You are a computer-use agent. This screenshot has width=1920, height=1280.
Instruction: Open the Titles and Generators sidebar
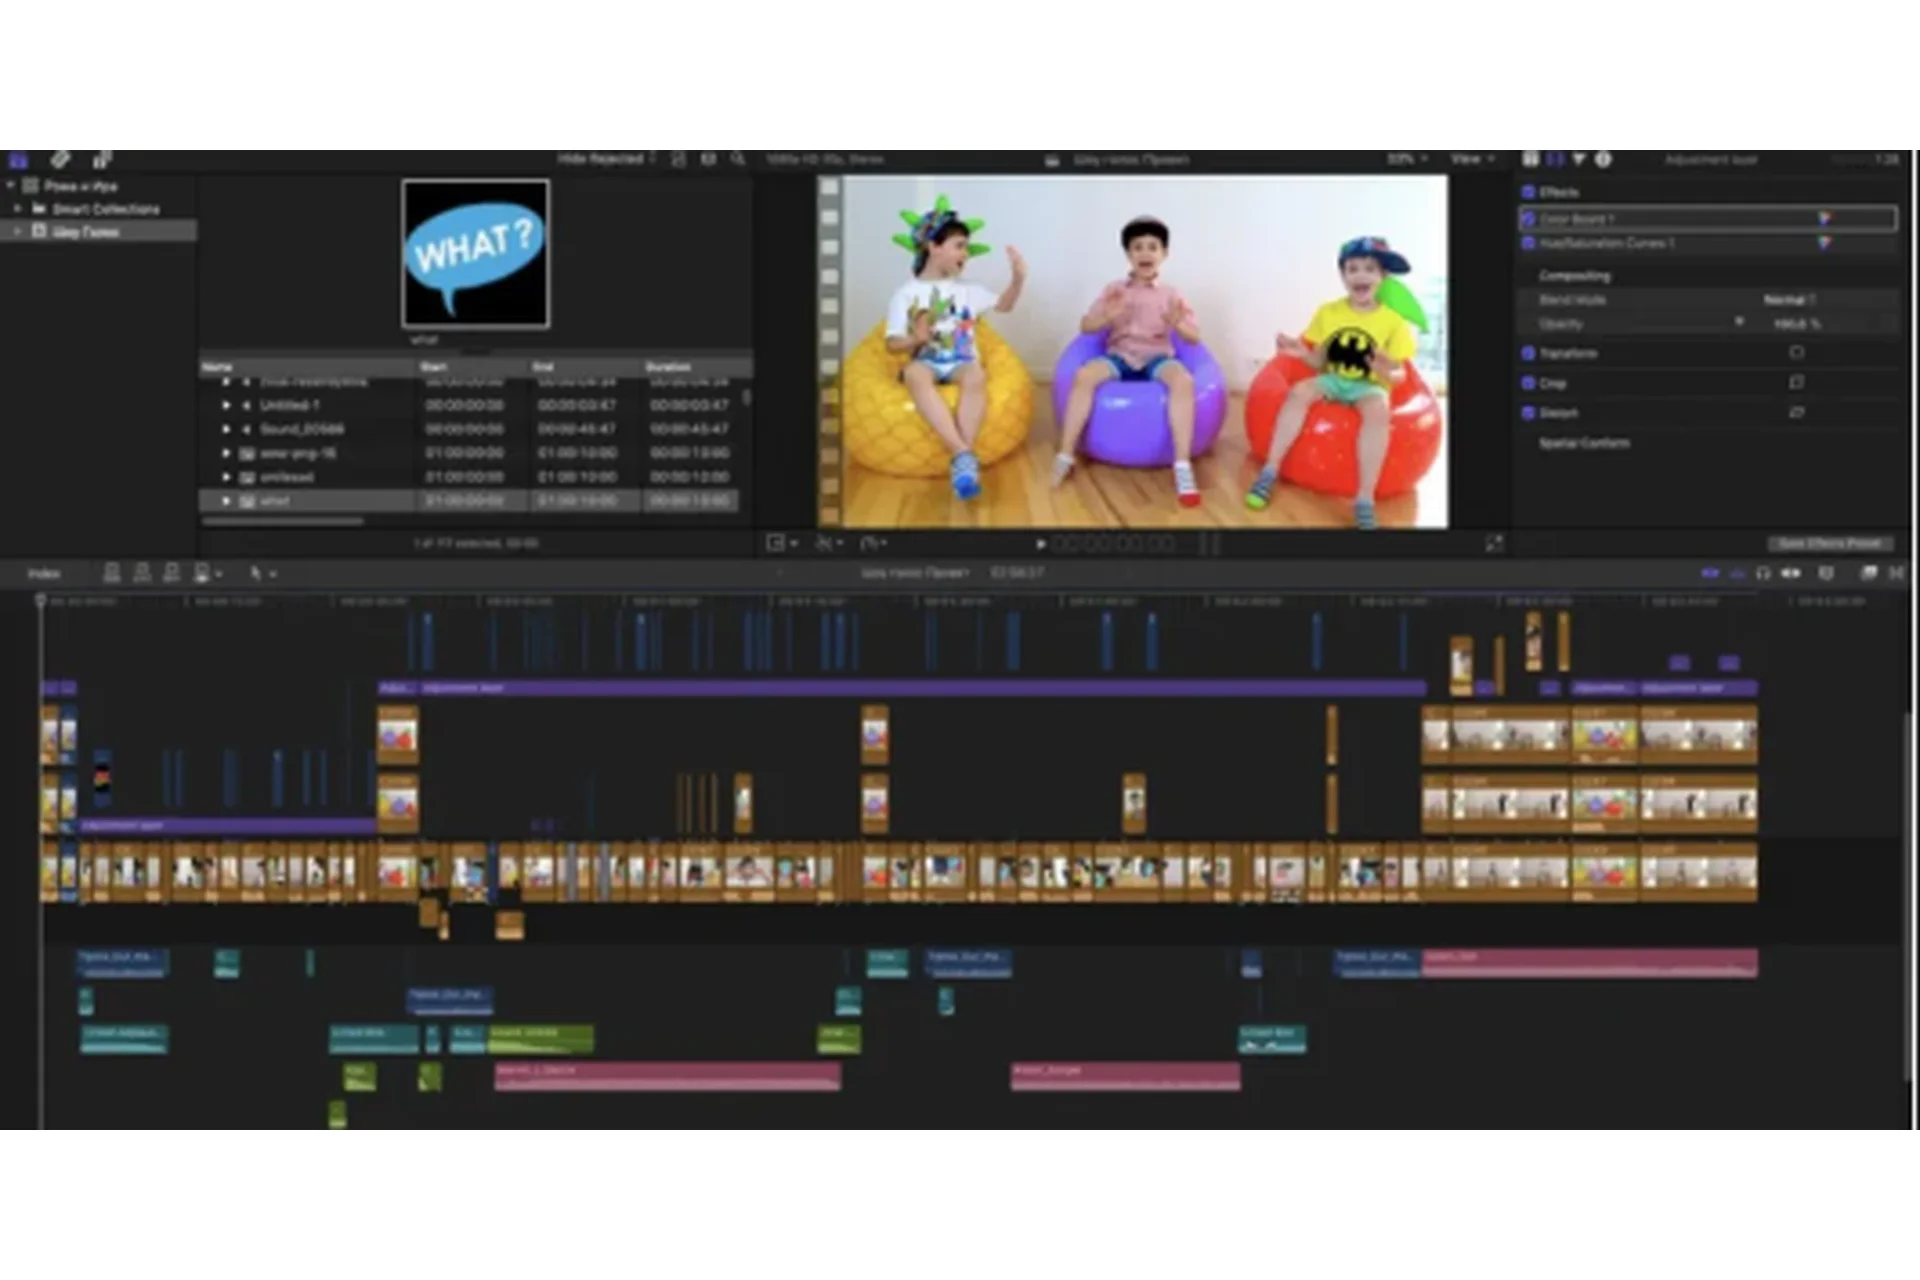pyautogui.click(x=102, y=160)
